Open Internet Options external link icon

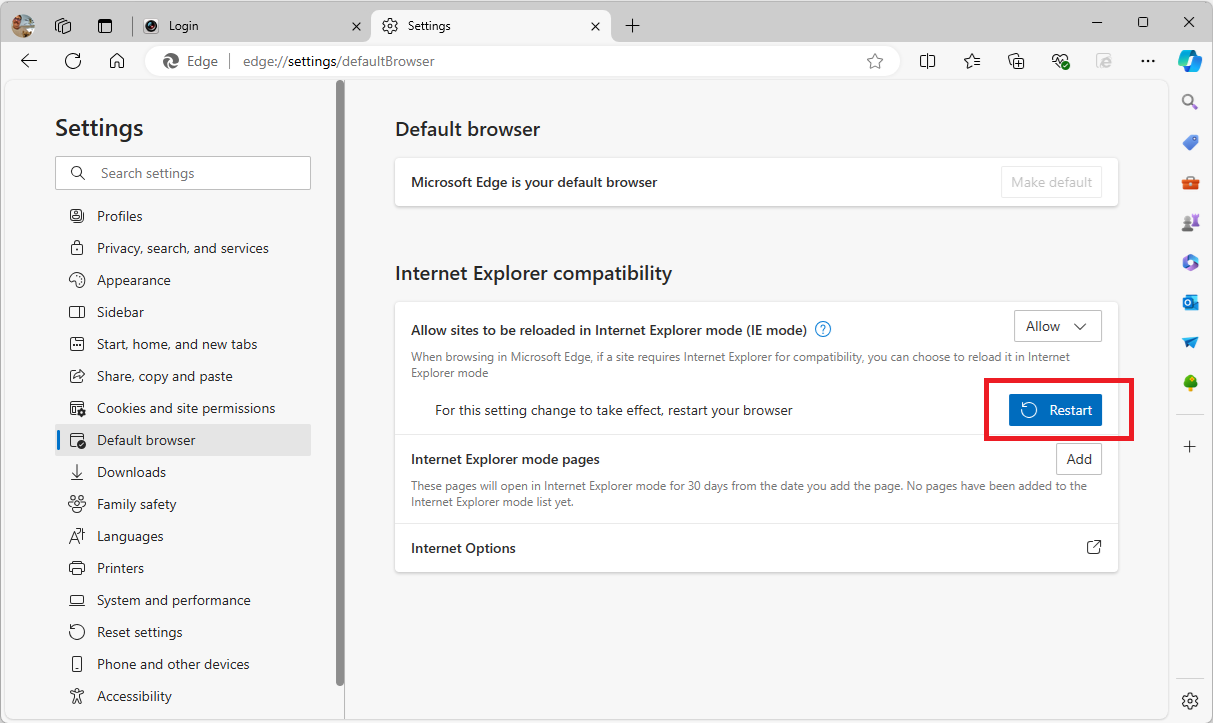click(1094, 547)
